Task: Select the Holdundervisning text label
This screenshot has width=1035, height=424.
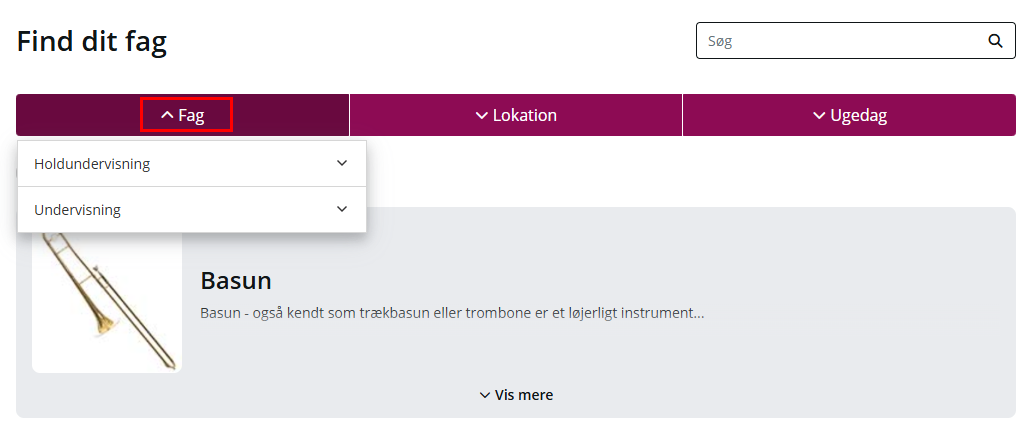Action: click(92, 164)
